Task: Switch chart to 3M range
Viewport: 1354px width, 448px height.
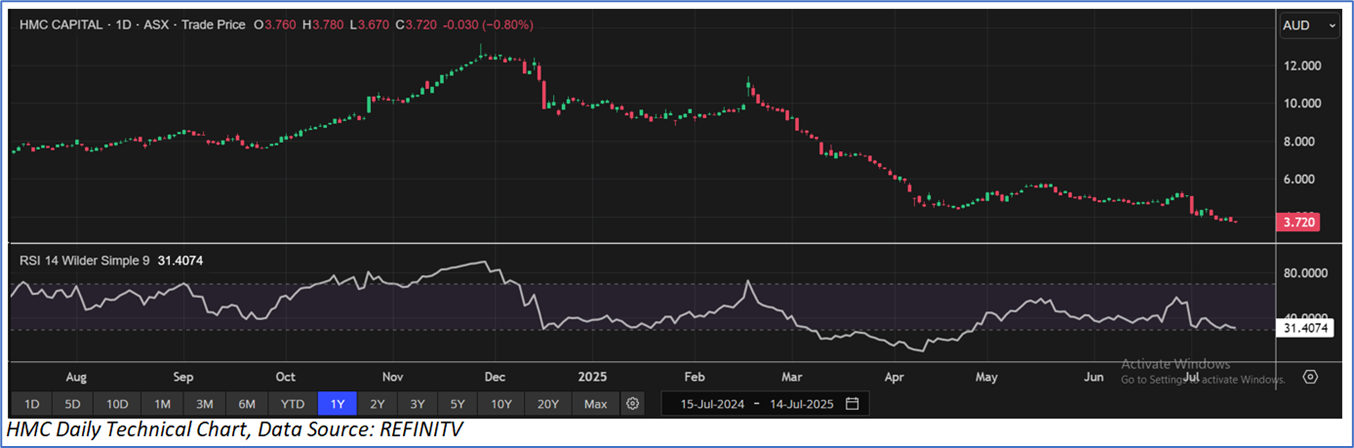Action: (x=205, y=404)
